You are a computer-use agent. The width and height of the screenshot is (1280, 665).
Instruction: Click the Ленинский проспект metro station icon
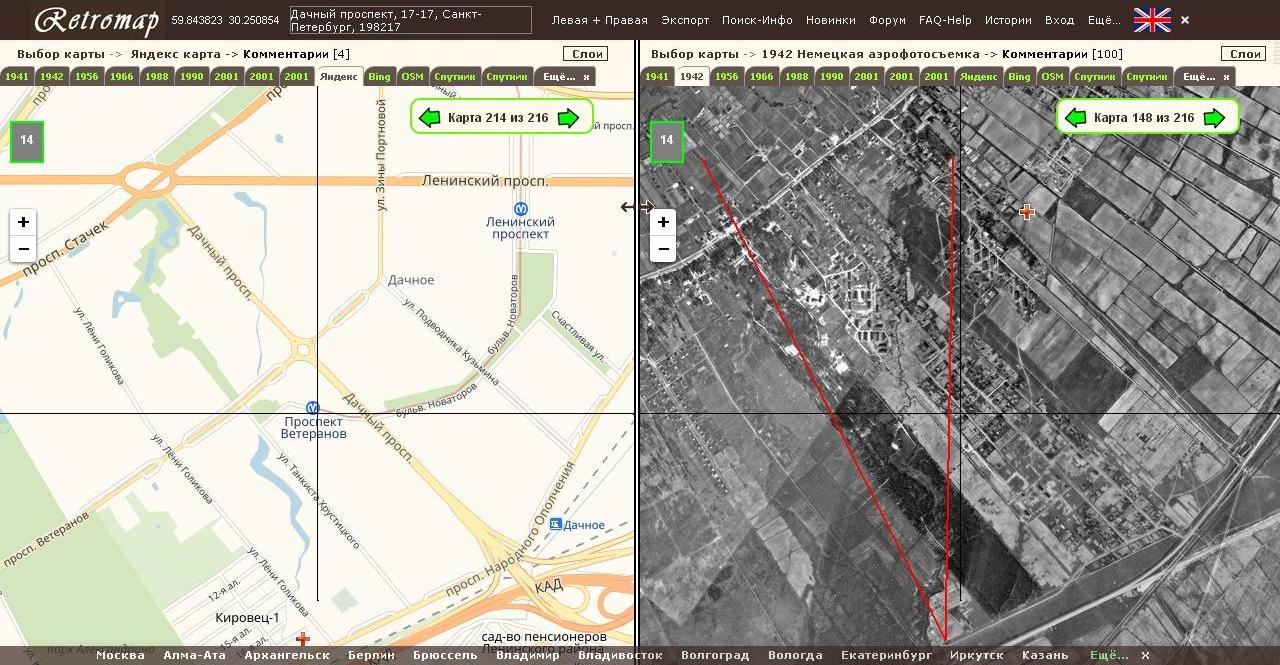[520, 209]
